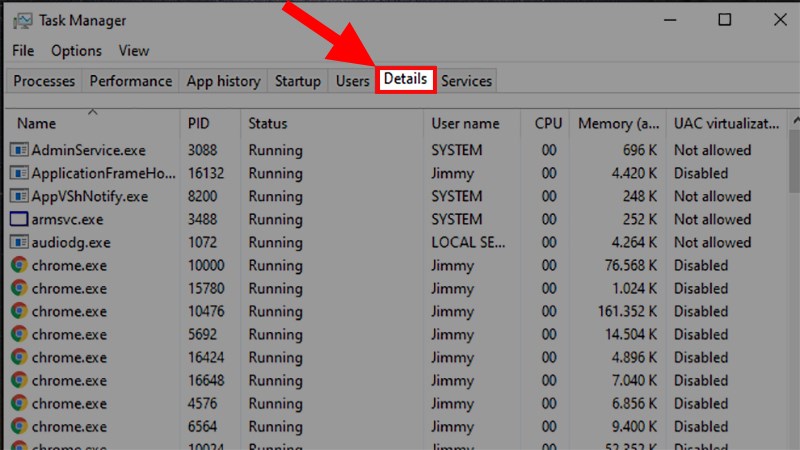
Task: Click the ApplicationFrameHost process icon
Action: pos(19,173)
